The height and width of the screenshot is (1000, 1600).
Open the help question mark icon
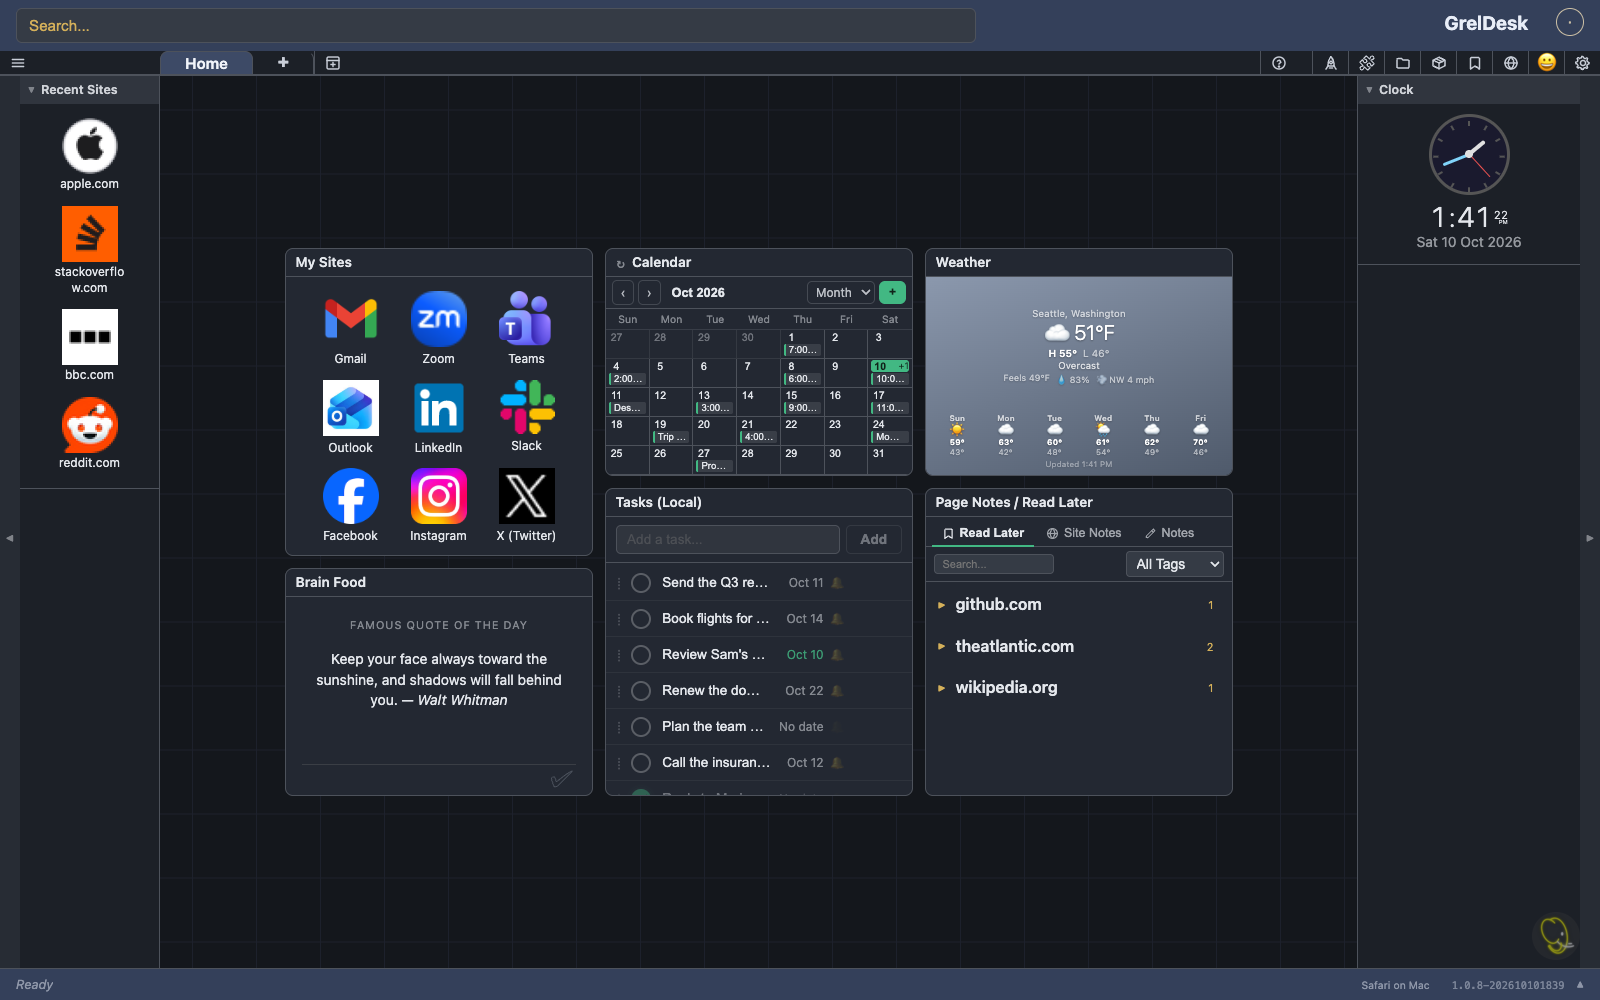[1279, 63]
